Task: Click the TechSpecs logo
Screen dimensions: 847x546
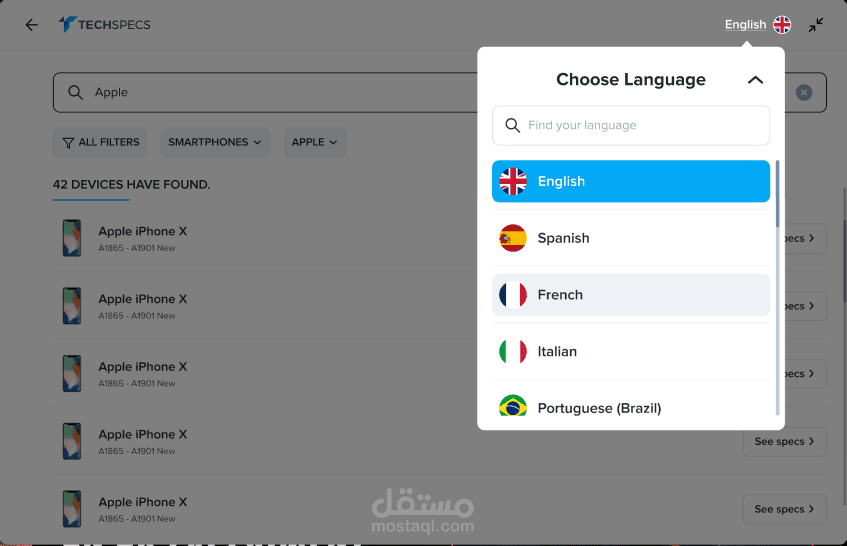Action: pos(105,24)
